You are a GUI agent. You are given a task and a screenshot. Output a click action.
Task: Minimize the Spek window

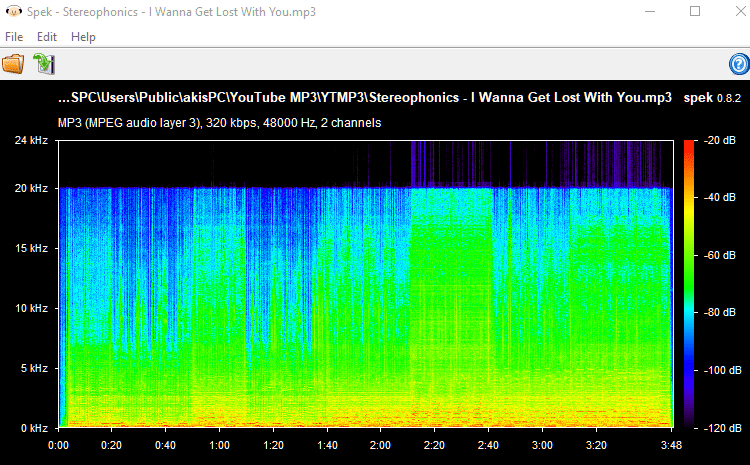(x=647, y=12)
